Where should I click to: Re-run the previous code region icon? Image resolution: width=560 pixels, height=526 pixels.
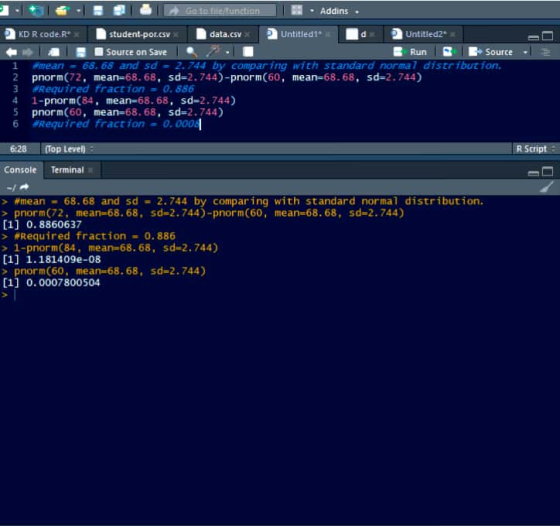(449, 52)
